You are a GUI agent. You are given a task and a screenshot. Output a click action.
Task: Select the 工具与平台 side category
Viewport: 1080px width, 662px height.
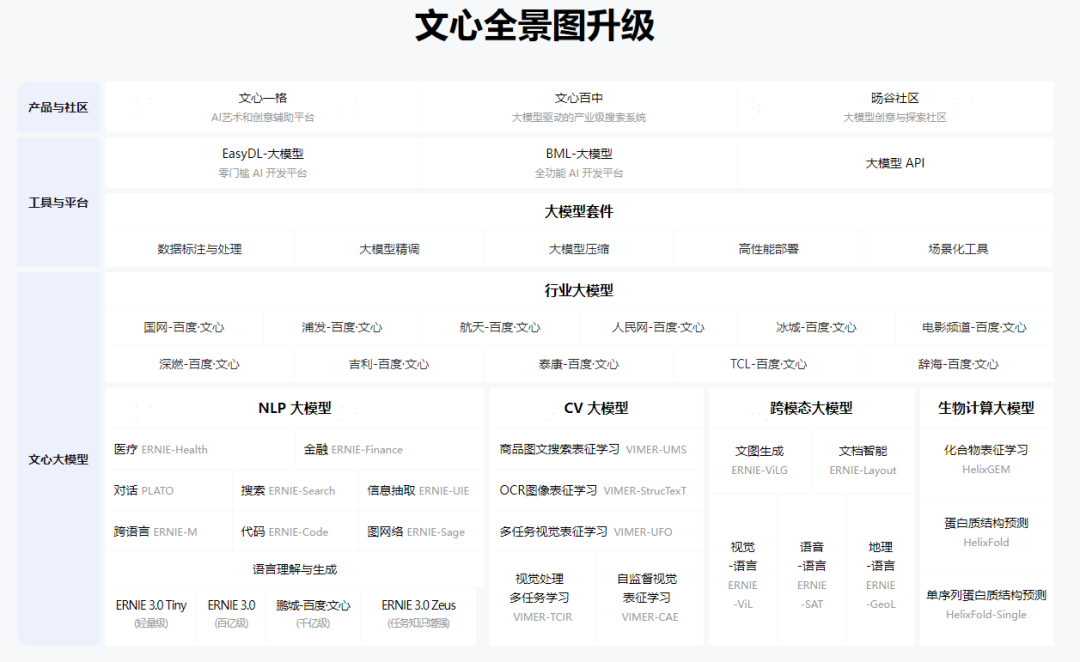tap(58, 202)
